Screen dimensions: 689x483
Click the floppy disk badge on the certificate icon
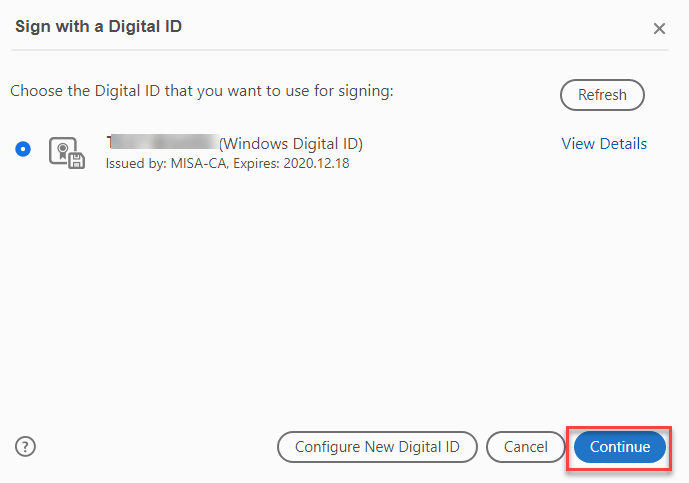point(76,160)
